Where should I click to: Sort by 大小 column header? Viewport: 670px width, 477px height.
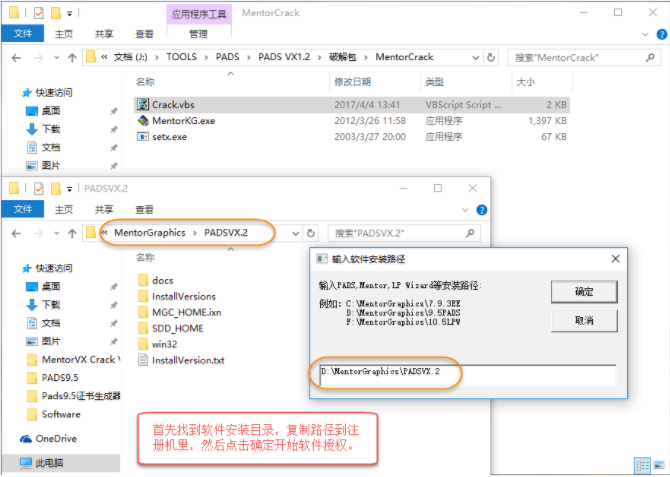point(526,82)
